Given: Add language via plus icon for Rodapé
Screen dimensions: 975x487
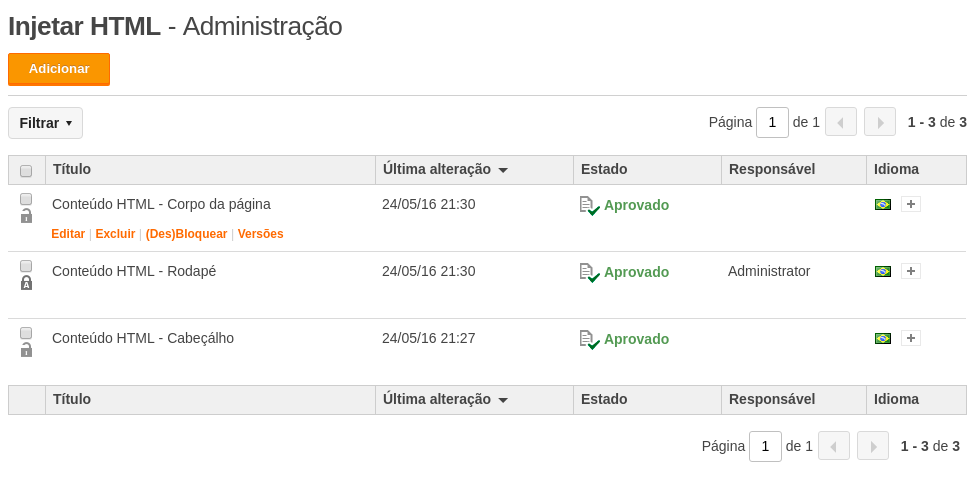Looking at the screenshot, I should (911, 271).
